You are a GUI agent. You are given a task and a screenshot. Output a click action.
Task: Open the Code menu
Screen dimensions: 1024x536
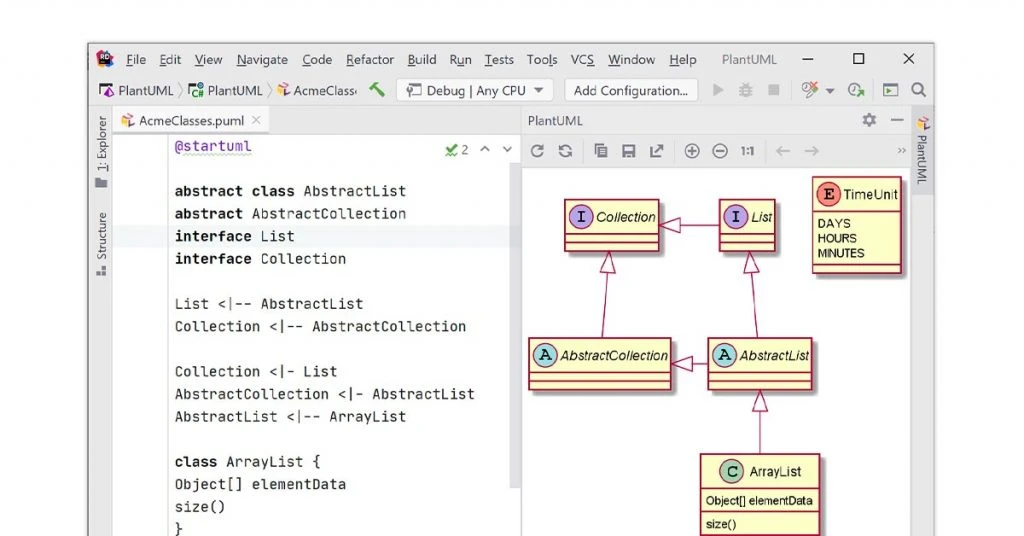[317, 59]
